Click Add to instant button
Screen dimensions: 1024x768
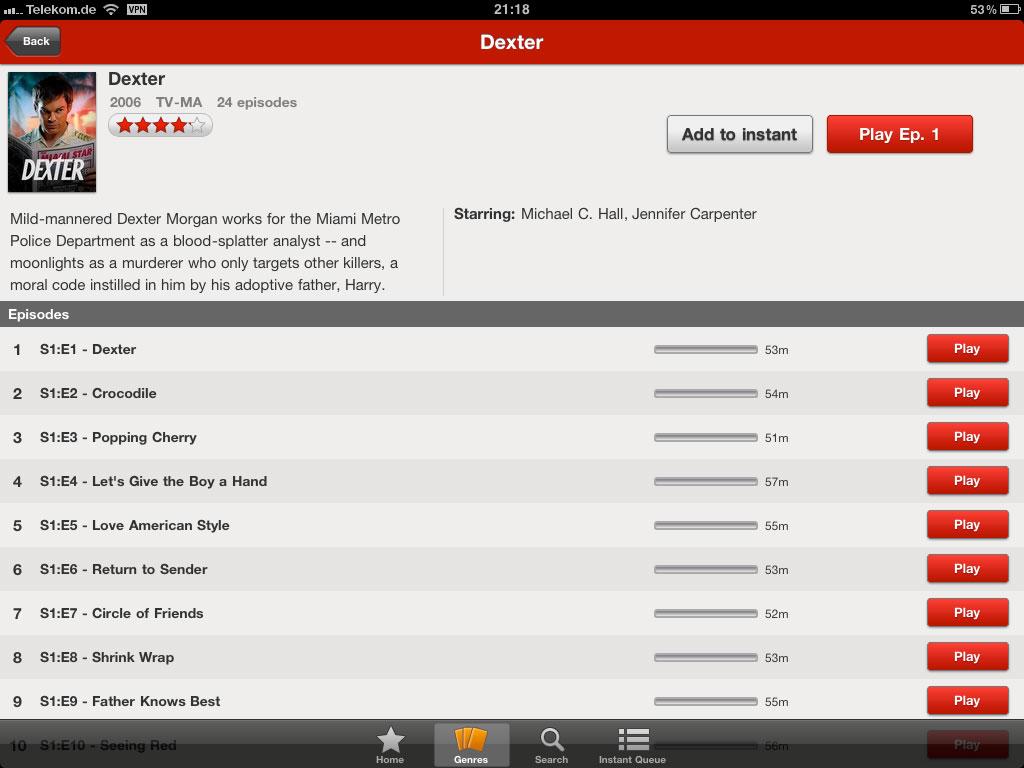pyautogui.click(x=739, y=134)
